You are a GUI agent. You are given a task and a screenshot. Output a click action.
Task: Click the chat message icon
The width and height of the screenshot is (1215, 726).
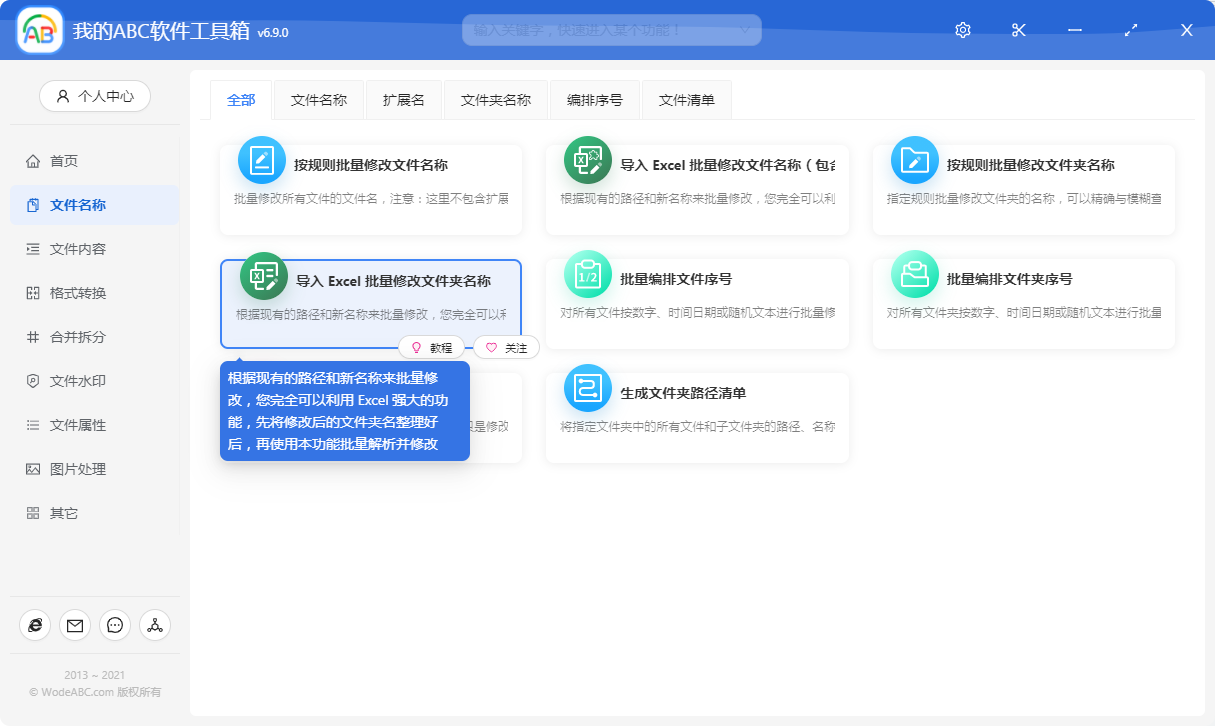[x=114, y=625]
